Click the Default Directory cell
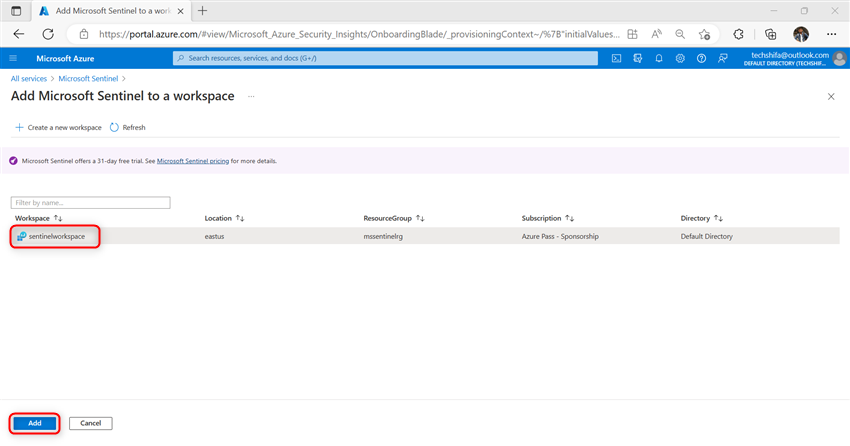Image resolution: width=850 pixels, height=446 pixels. point(706,236)
